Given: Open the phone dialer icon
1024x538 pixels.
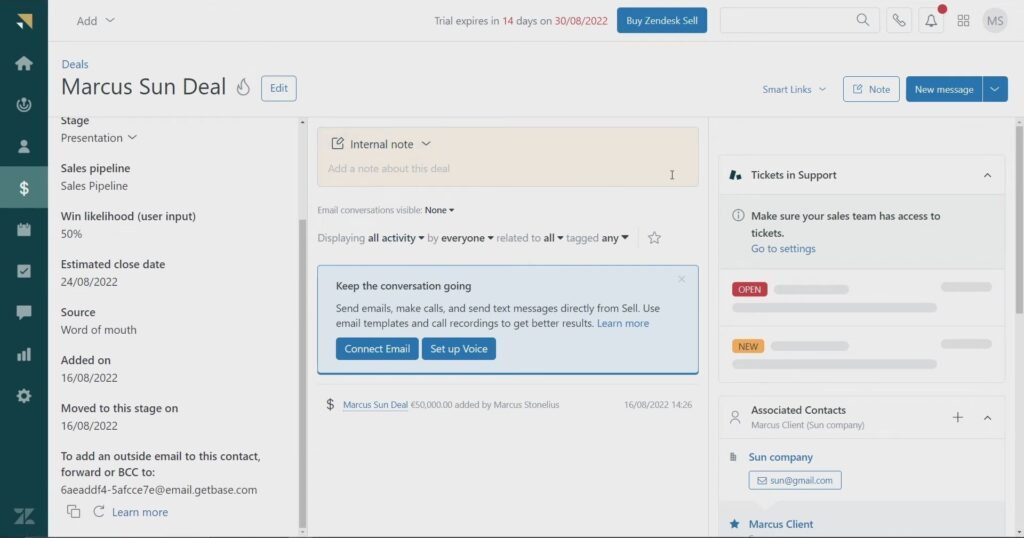Looking at the screenshot, I should [x=899, y=21].
